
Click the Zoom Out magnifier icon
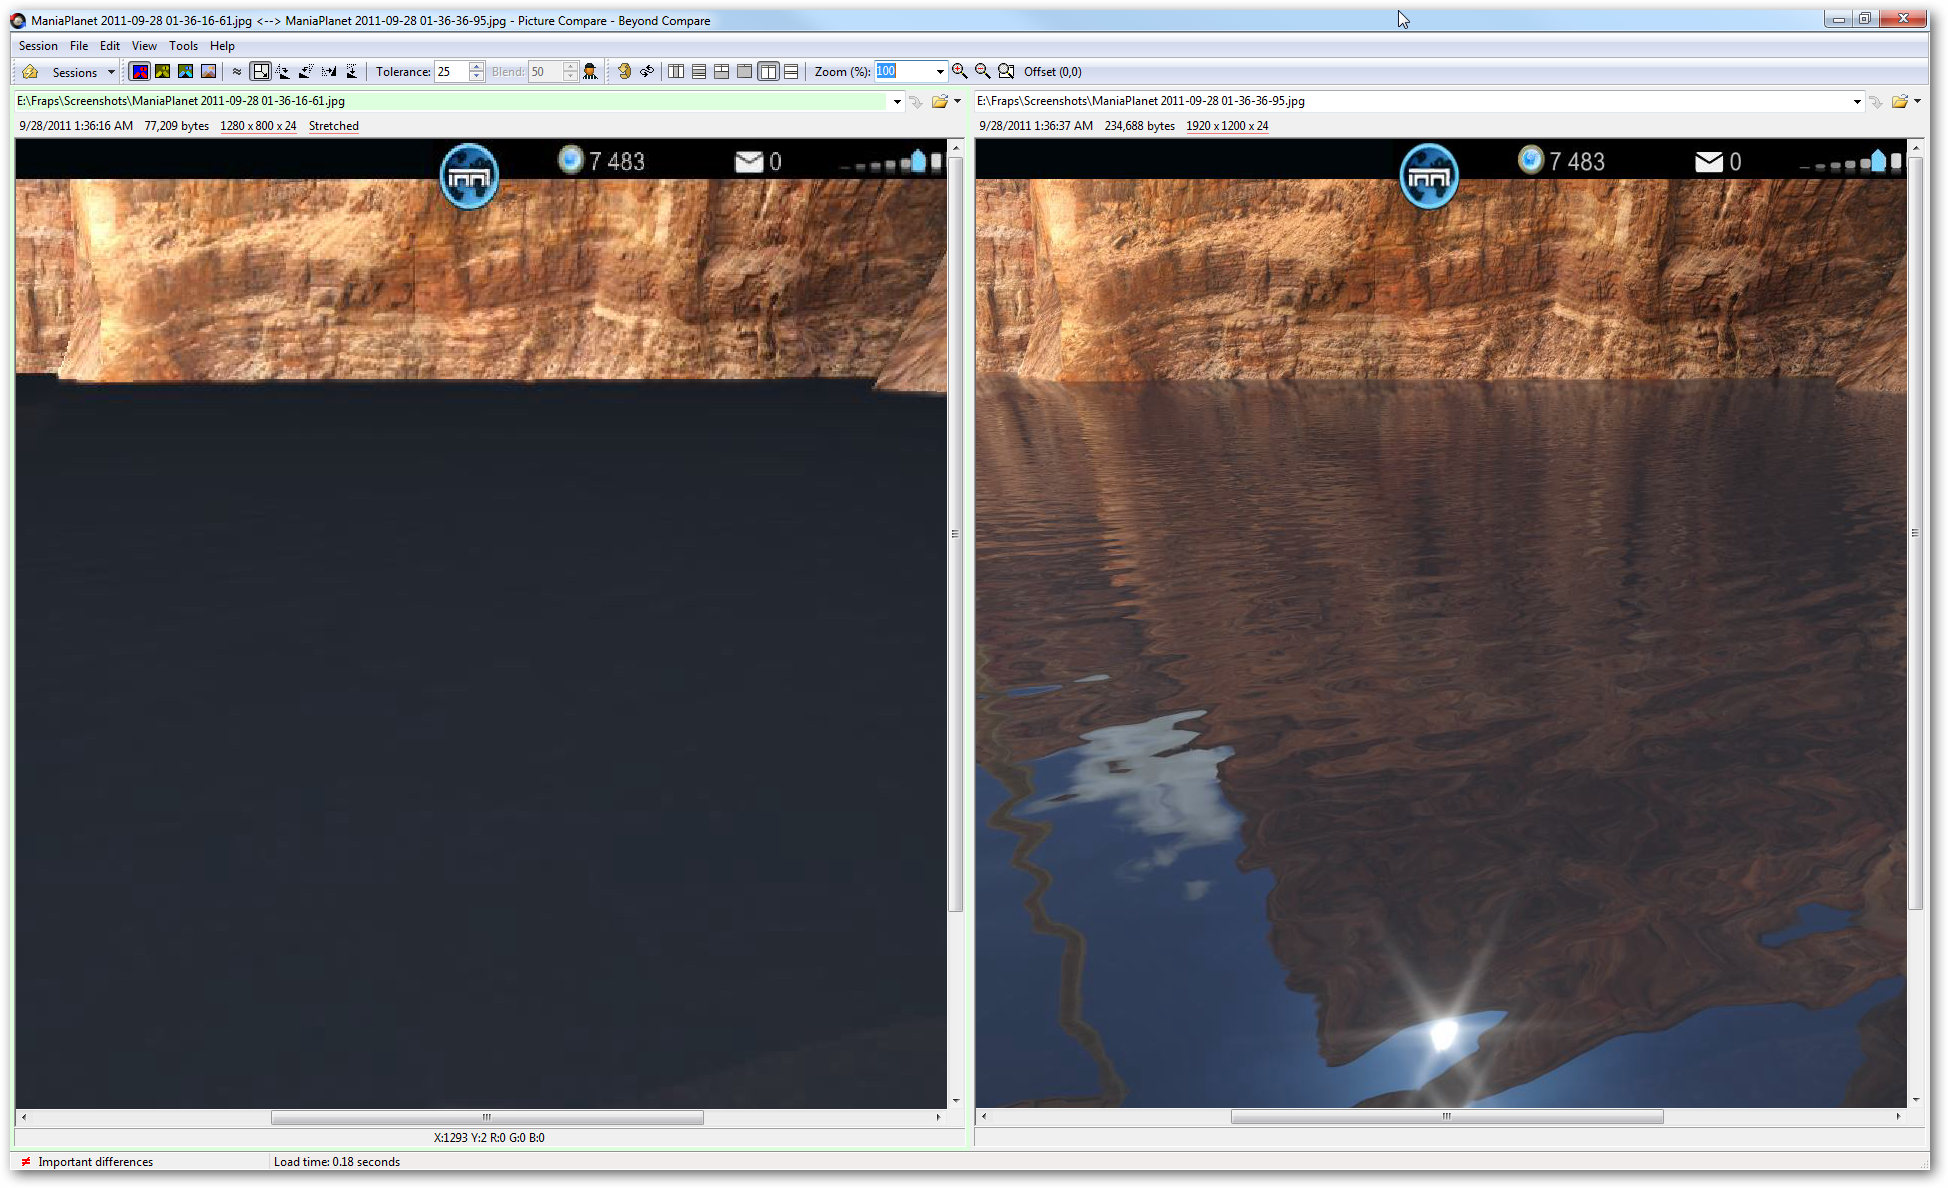point(982,71)
